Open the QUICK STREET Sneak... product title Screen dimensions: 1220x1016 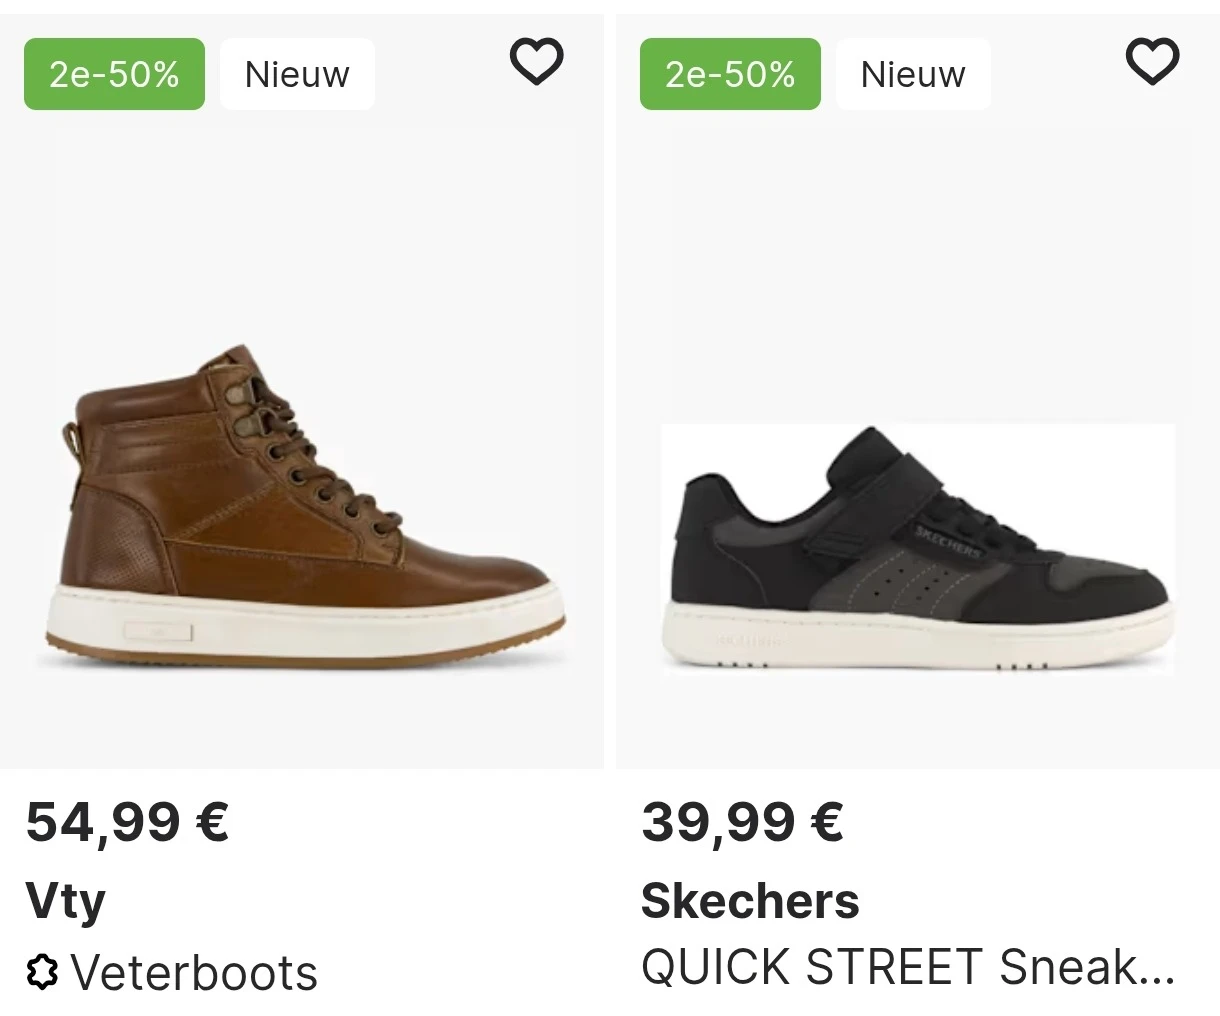tap(907, 966)
